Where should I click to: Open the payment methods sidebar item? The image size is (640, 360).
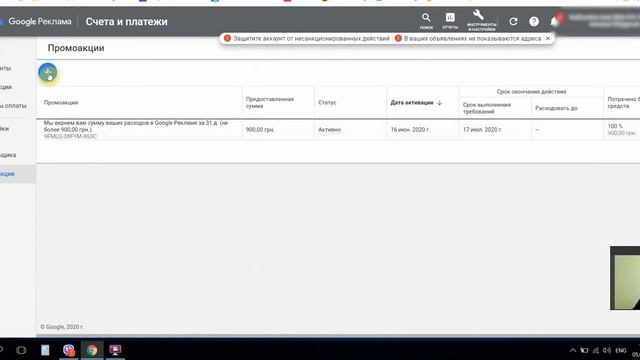pyautogui.click(x=13, y=106)
